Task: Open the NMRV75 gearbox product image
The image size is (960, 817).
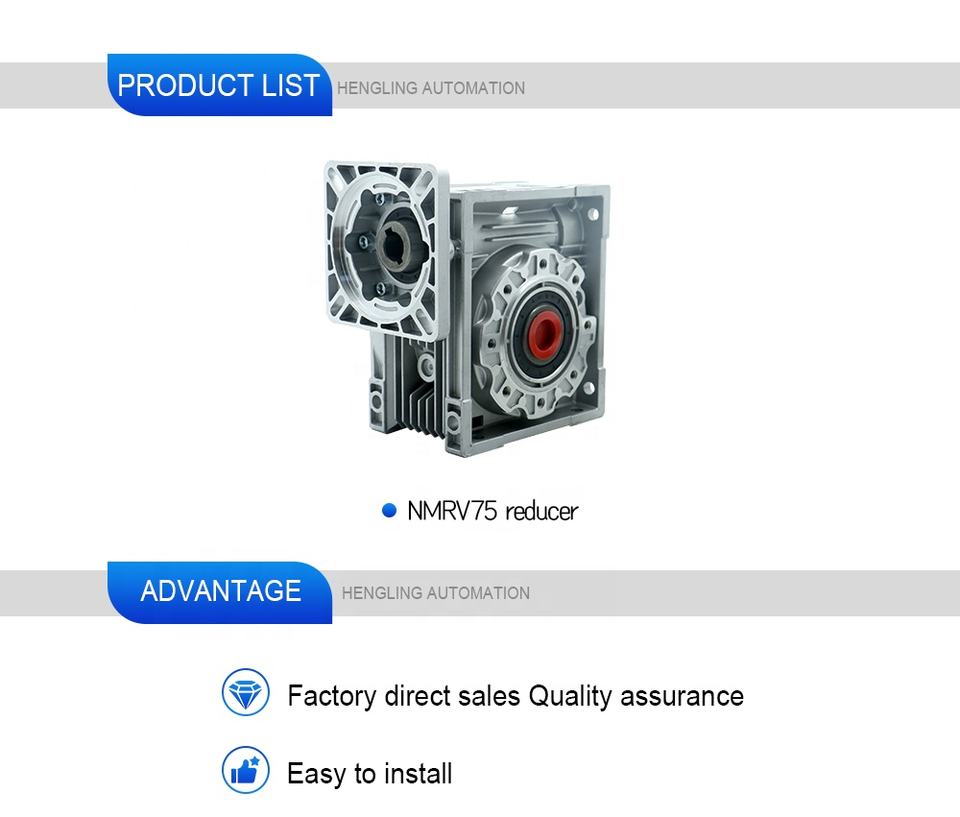Action: [x=467, y=309]
